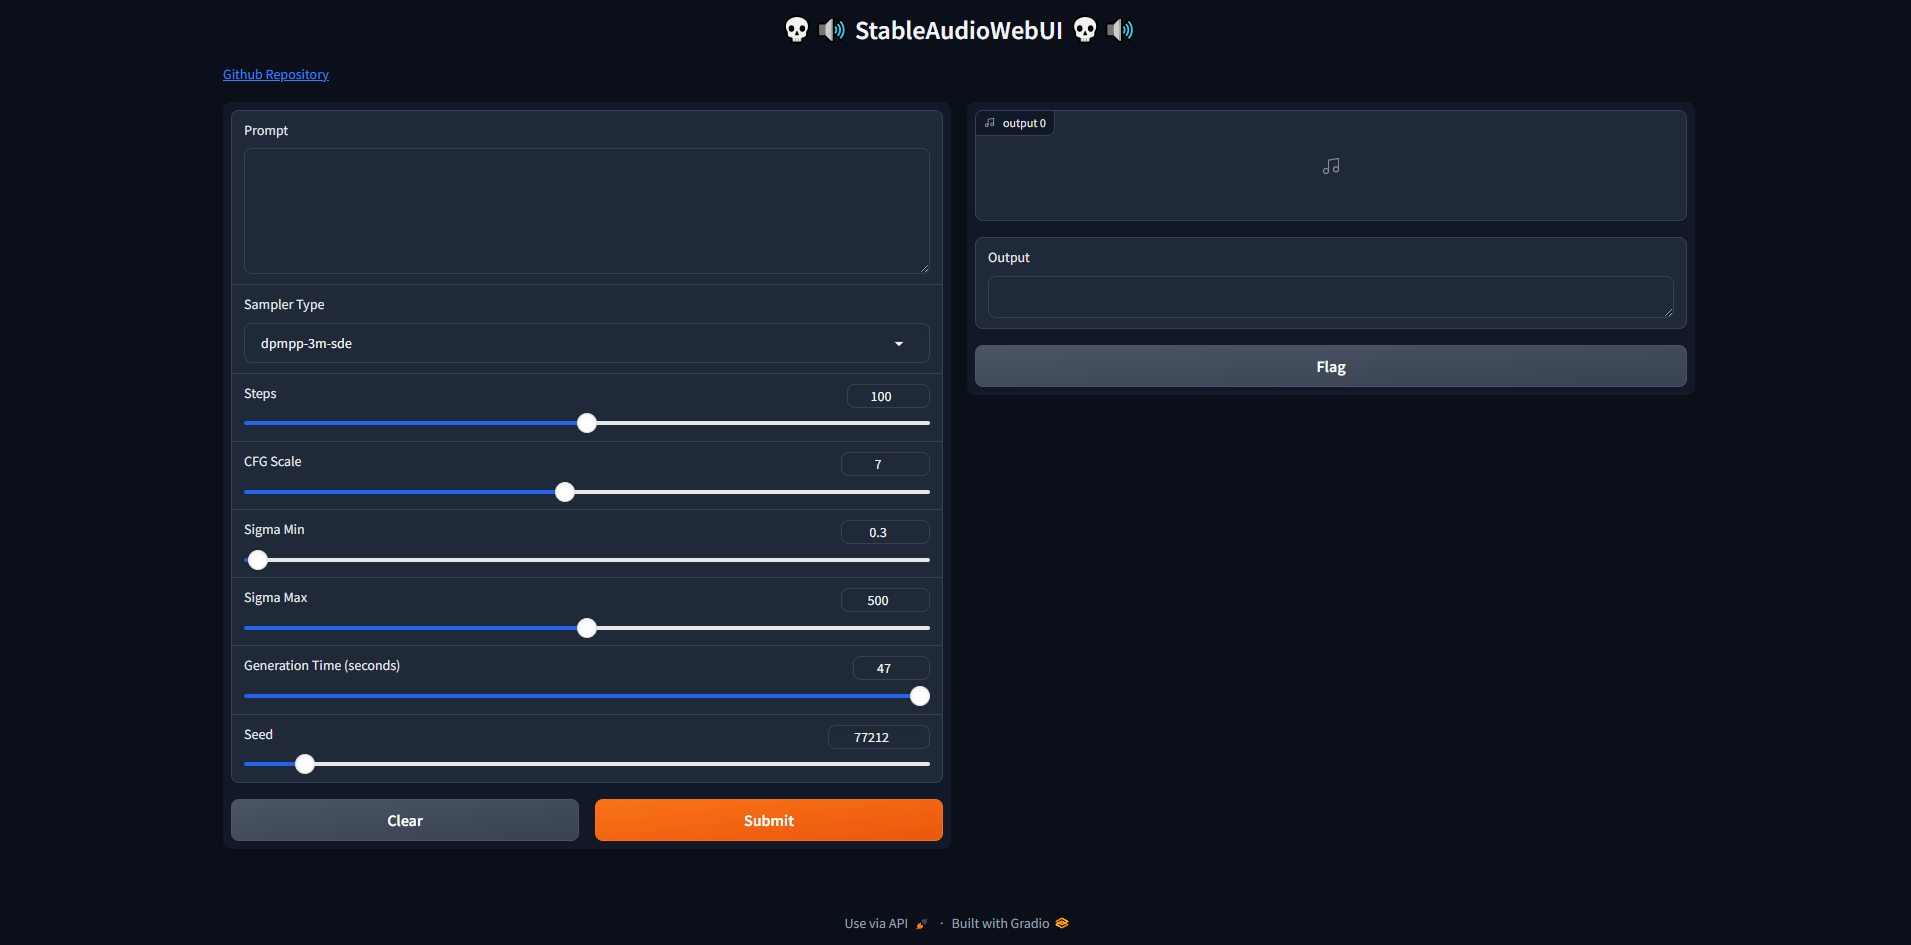
Task: Click the Gradio logo icon in footer
Action: 1062,923
